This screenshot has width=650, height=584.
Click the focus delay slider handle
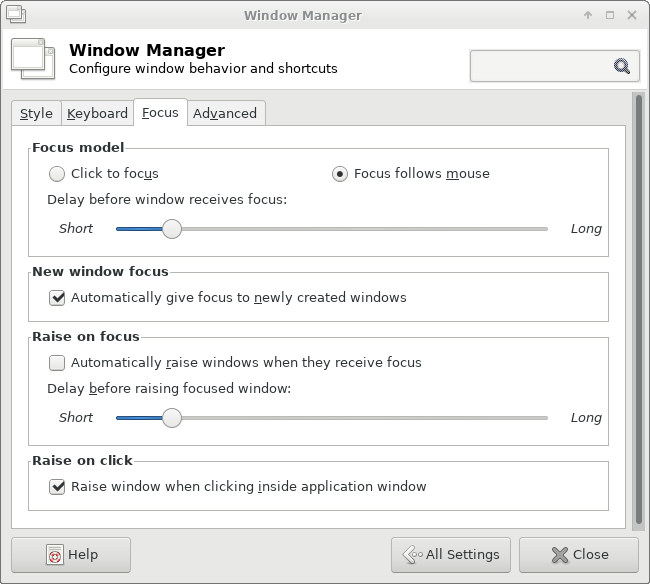[x=172, y=229]
